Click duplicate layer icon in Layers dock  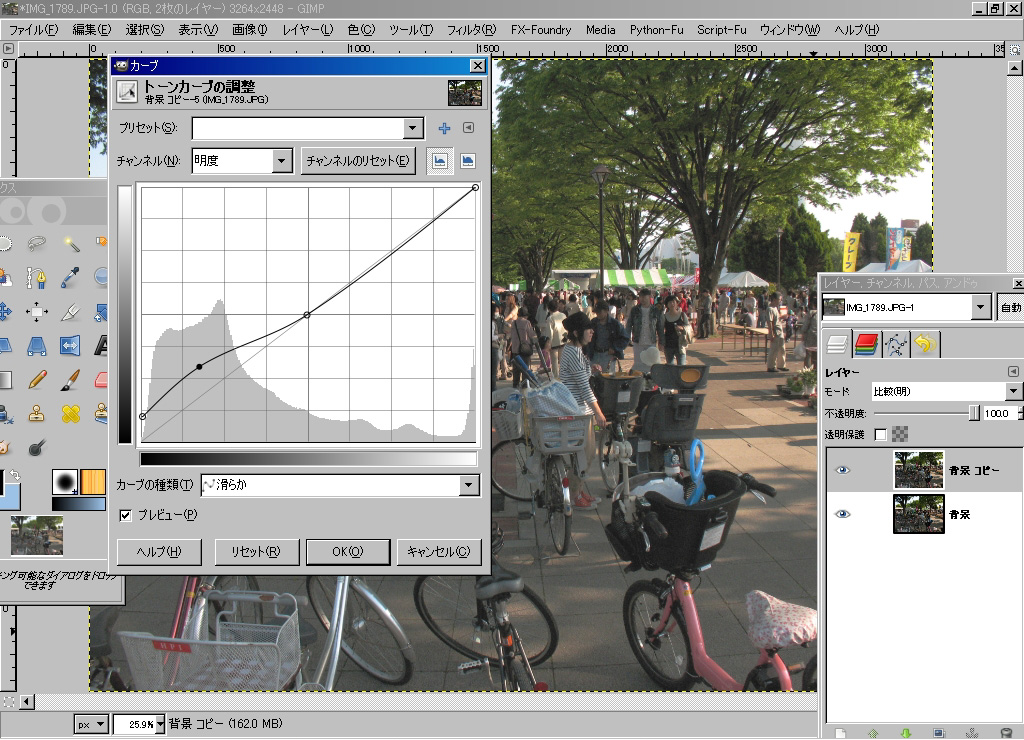pyautogui.click(x=938, y=733)
